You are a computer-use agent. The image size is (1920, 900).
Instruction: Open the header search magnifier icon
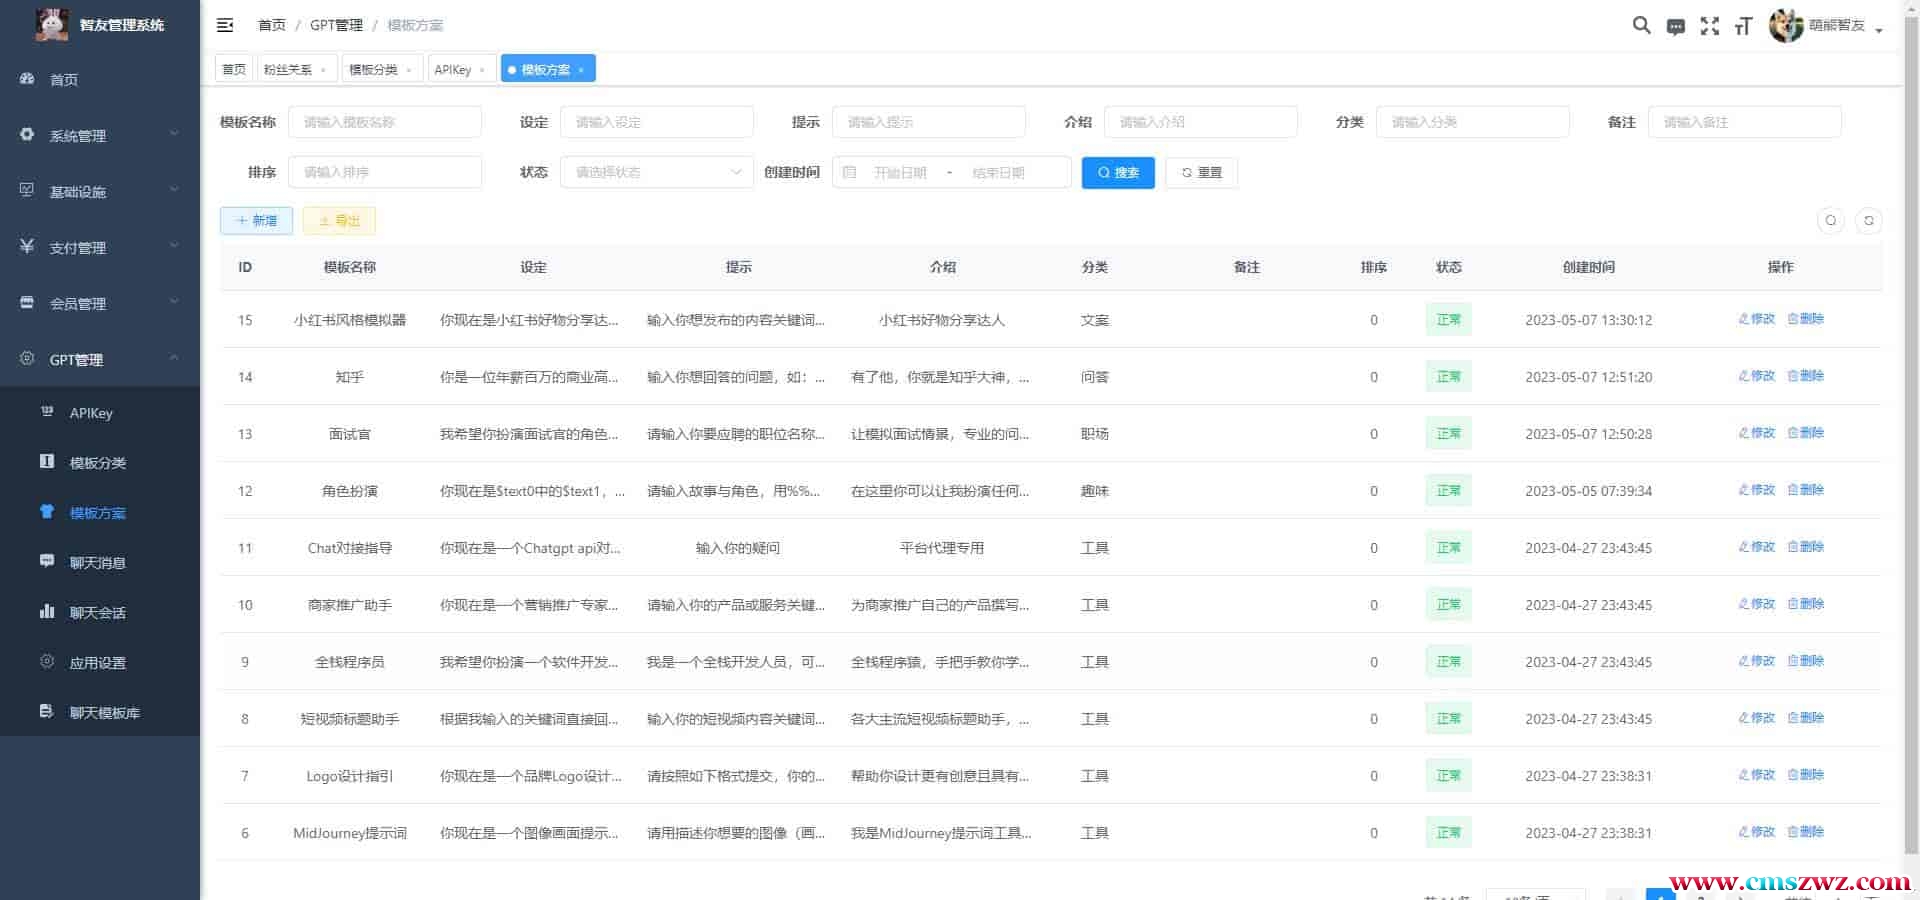pos(1641,25)
